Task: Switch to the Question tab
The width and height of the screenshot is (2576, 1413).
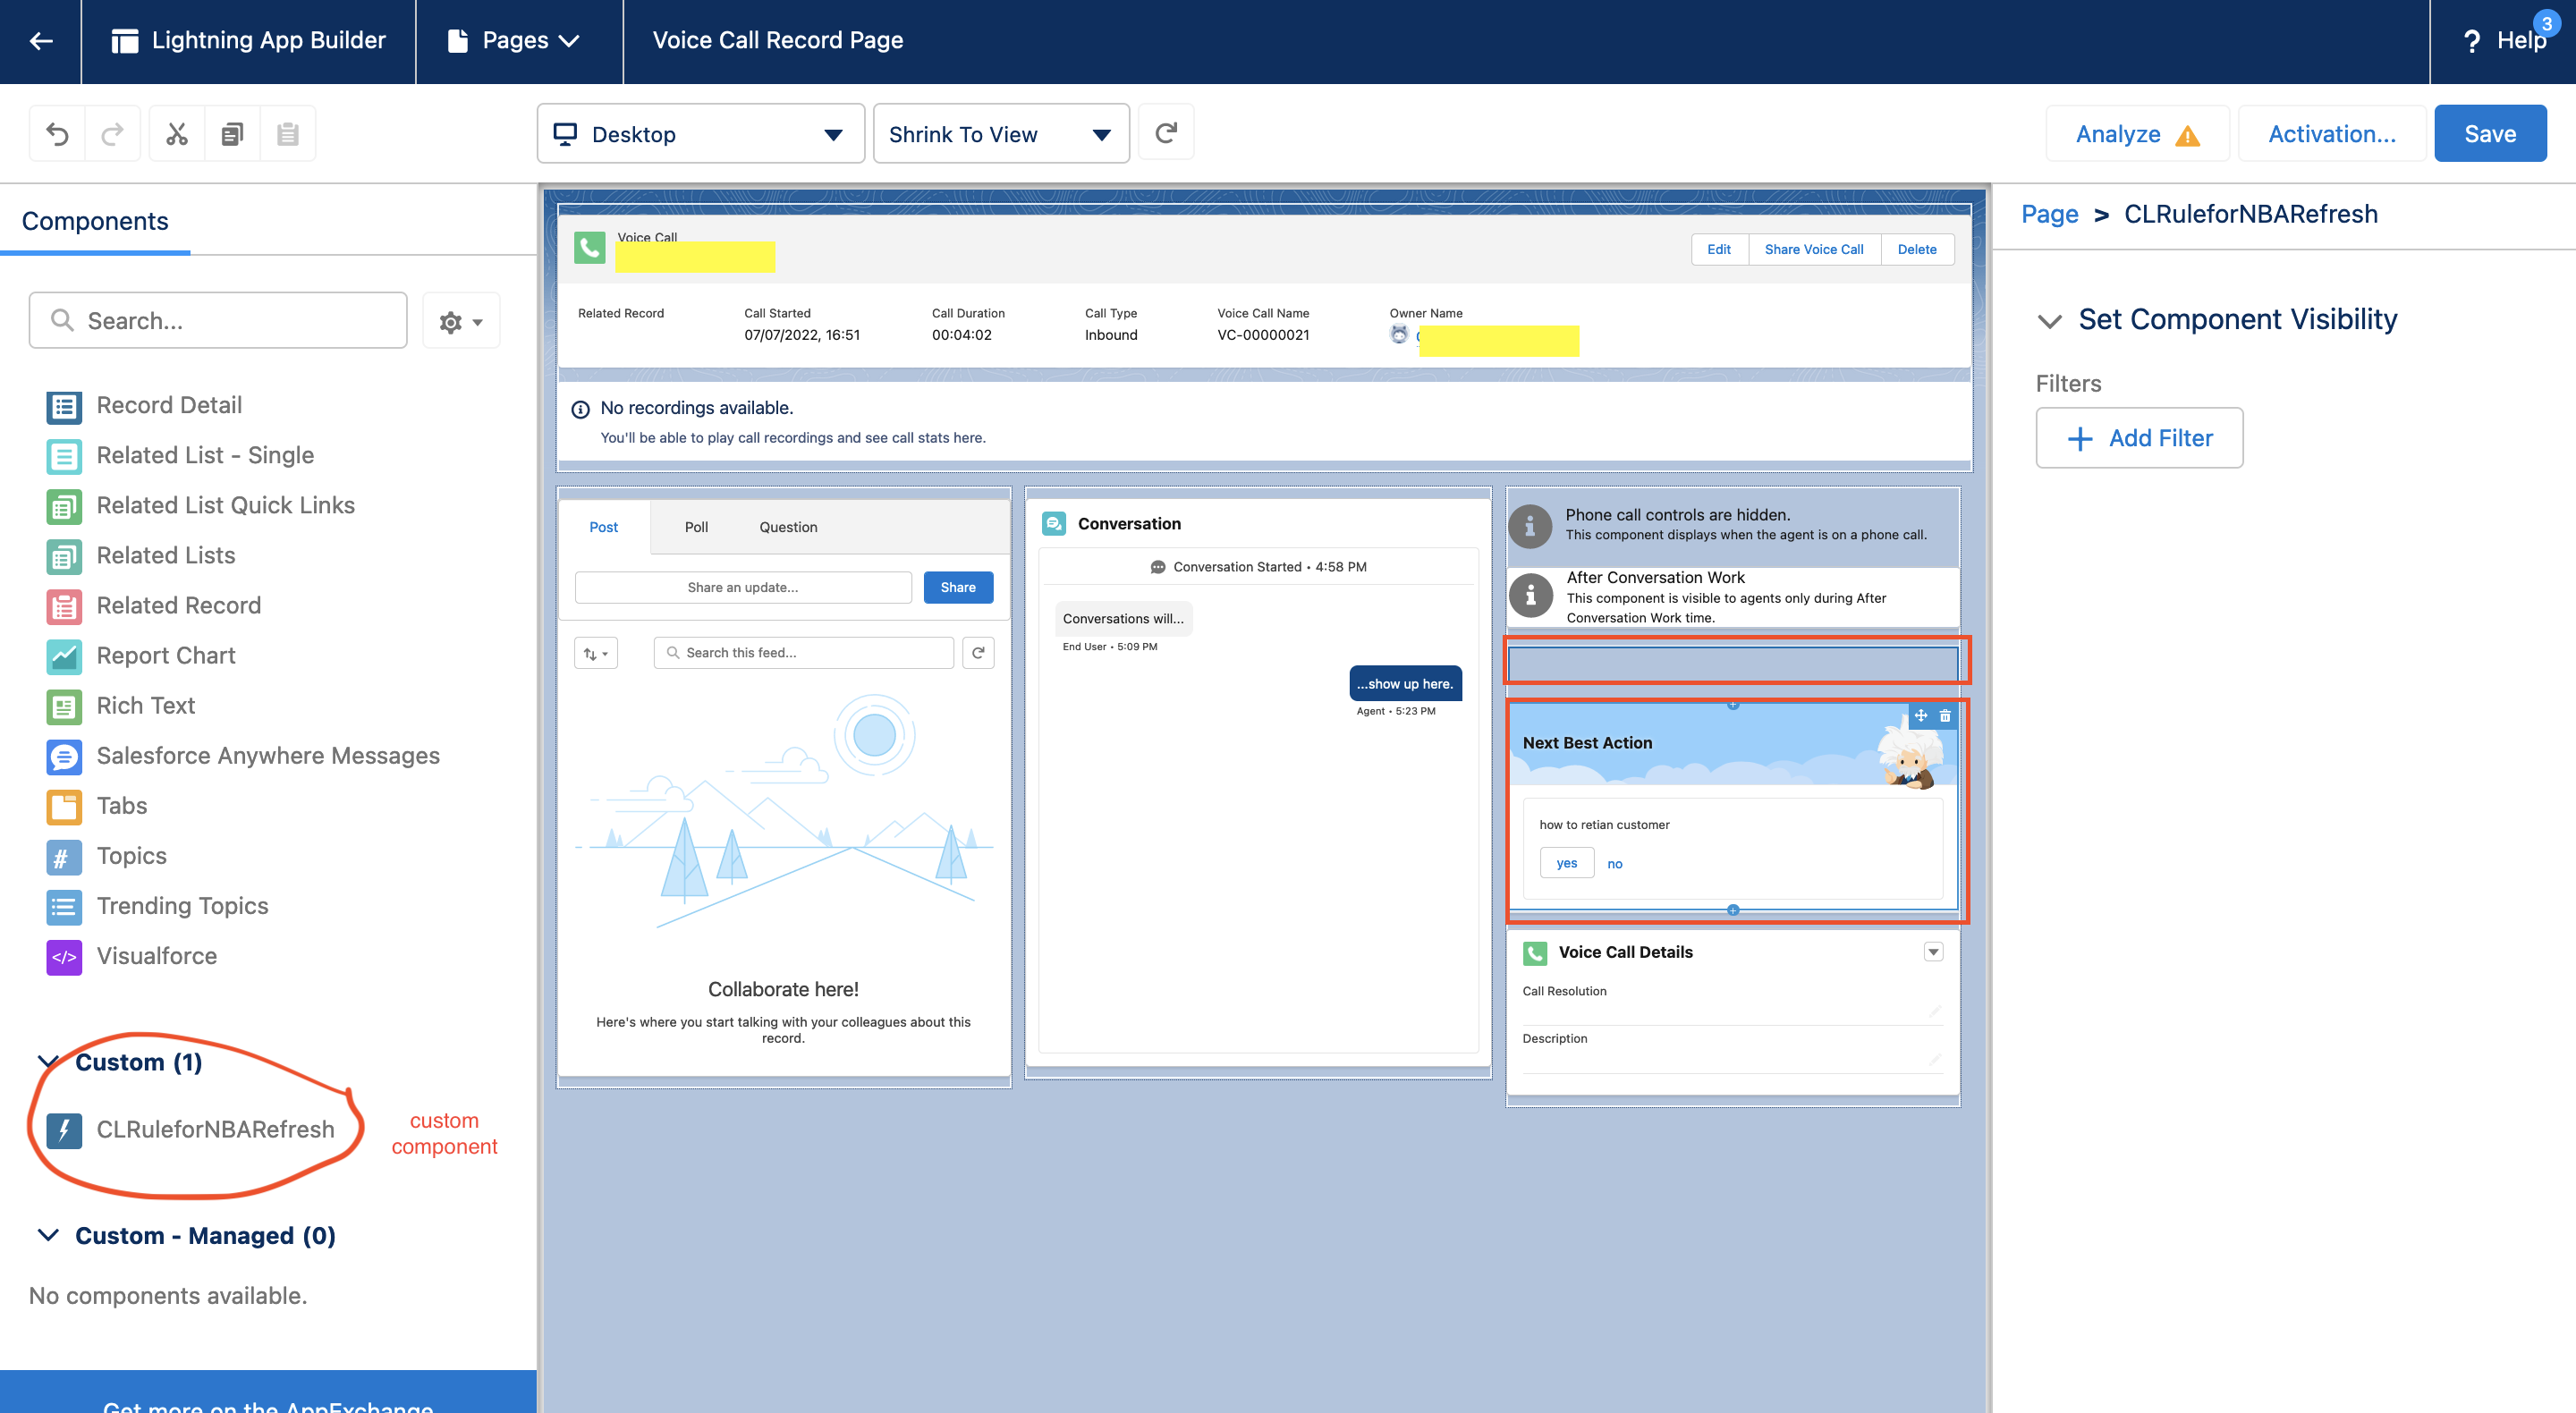Action: pyautogui.click(x=788, y=527)
